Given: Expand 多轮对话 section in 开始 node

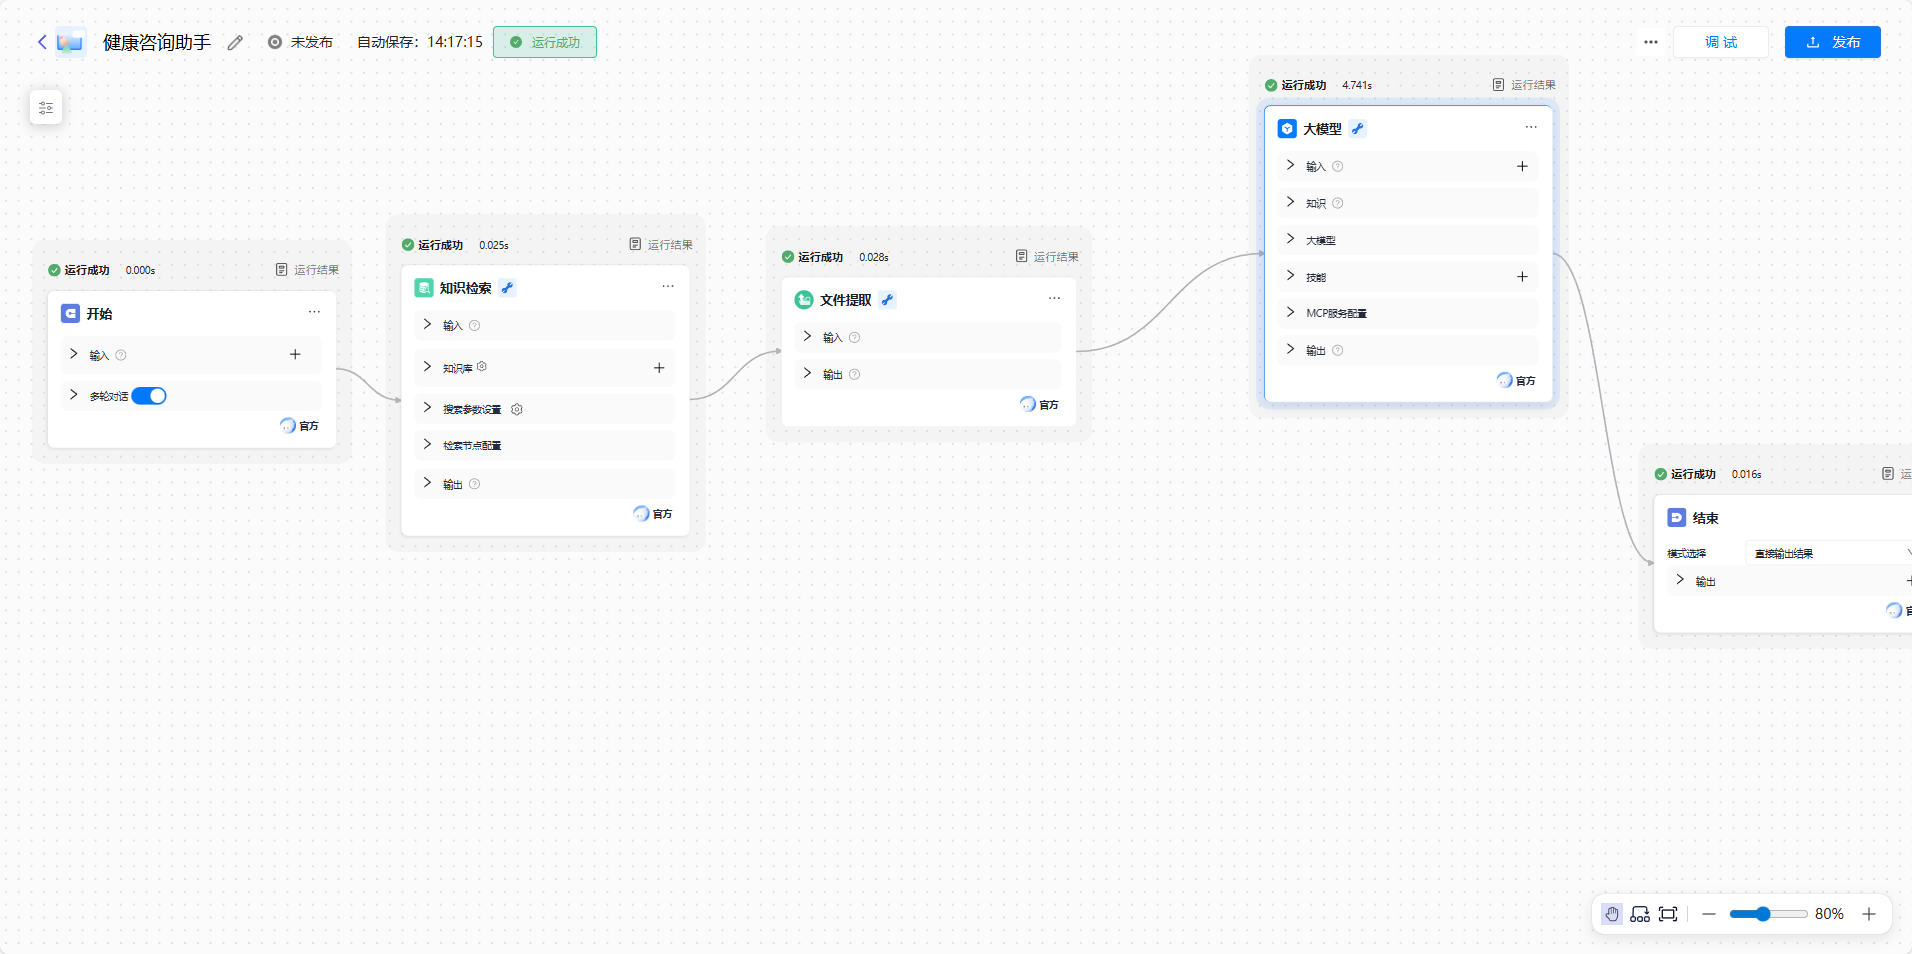Looking at the screenshot, I should click(x=74, y=395).
